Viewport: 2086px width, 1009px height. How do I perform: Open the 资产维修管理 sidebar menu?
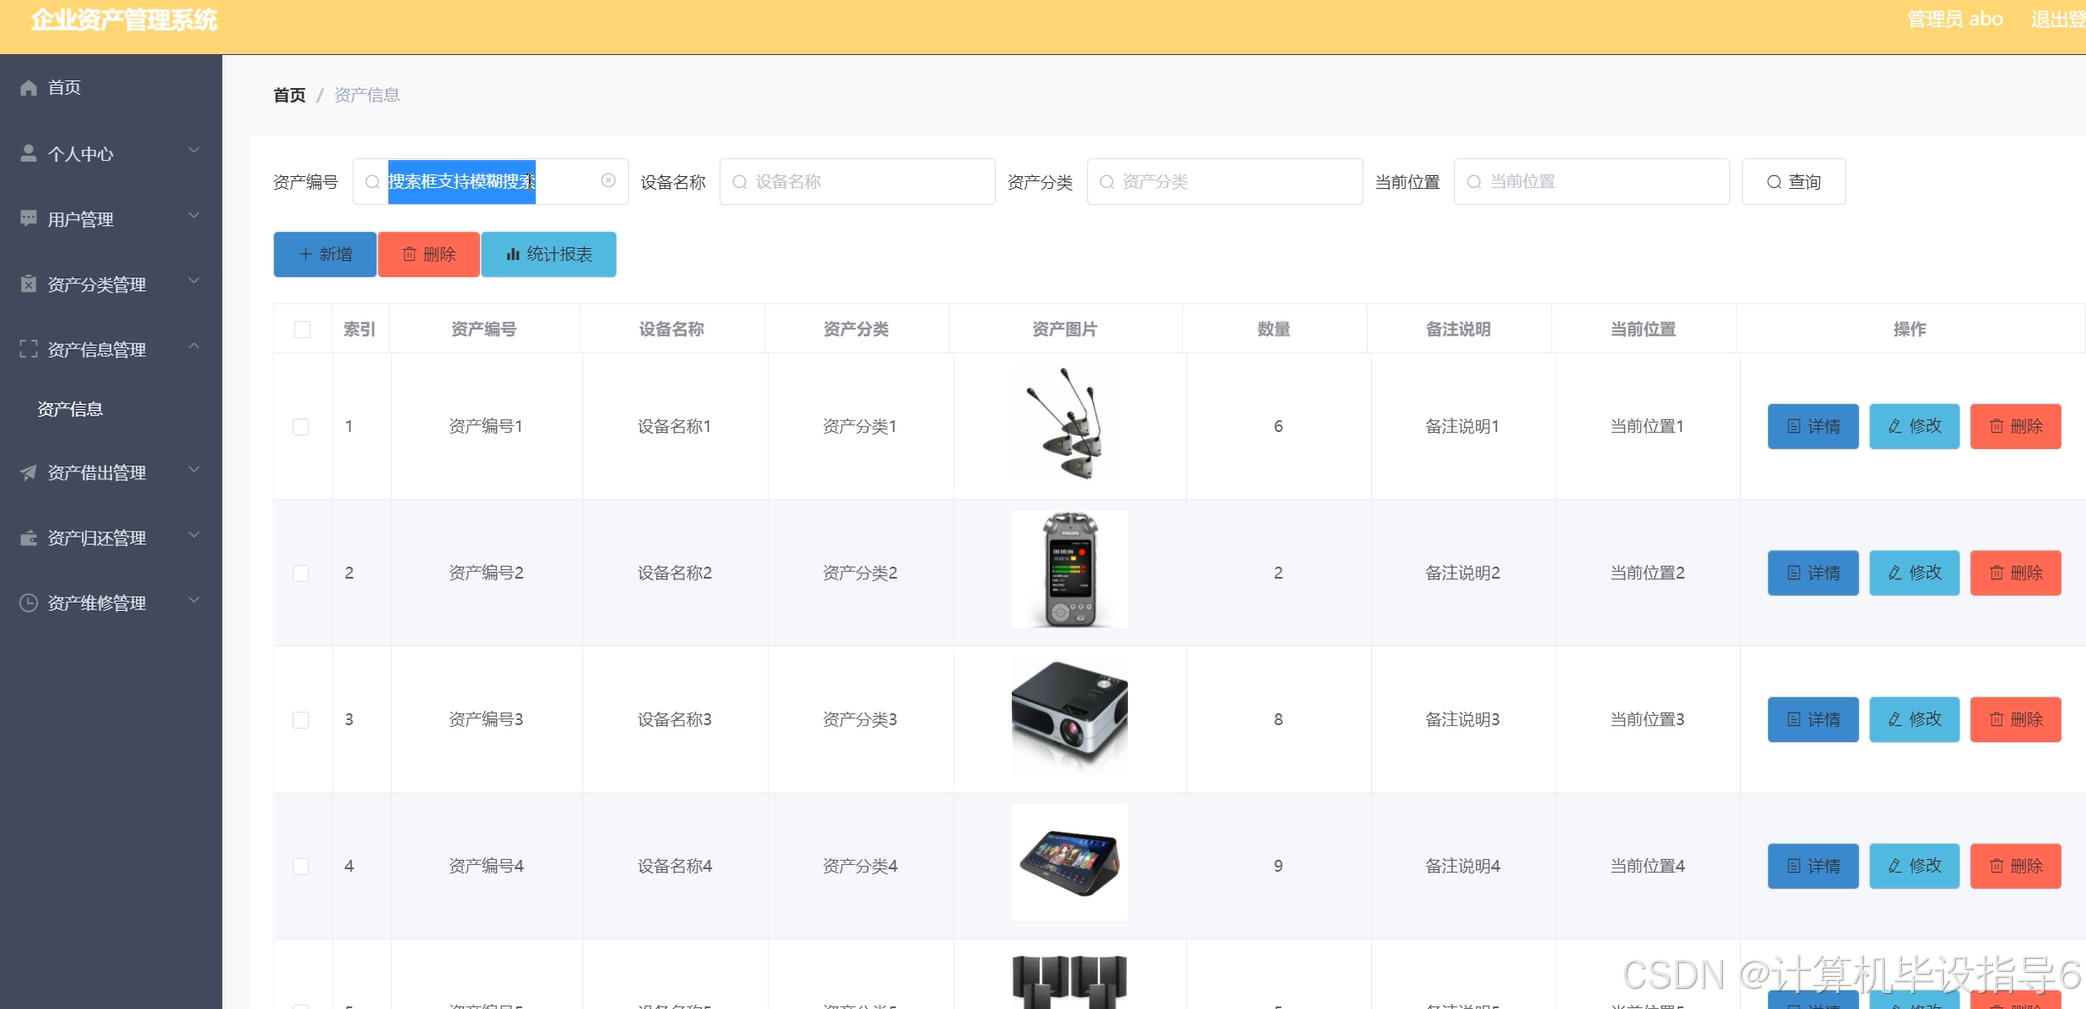[111, 603]
